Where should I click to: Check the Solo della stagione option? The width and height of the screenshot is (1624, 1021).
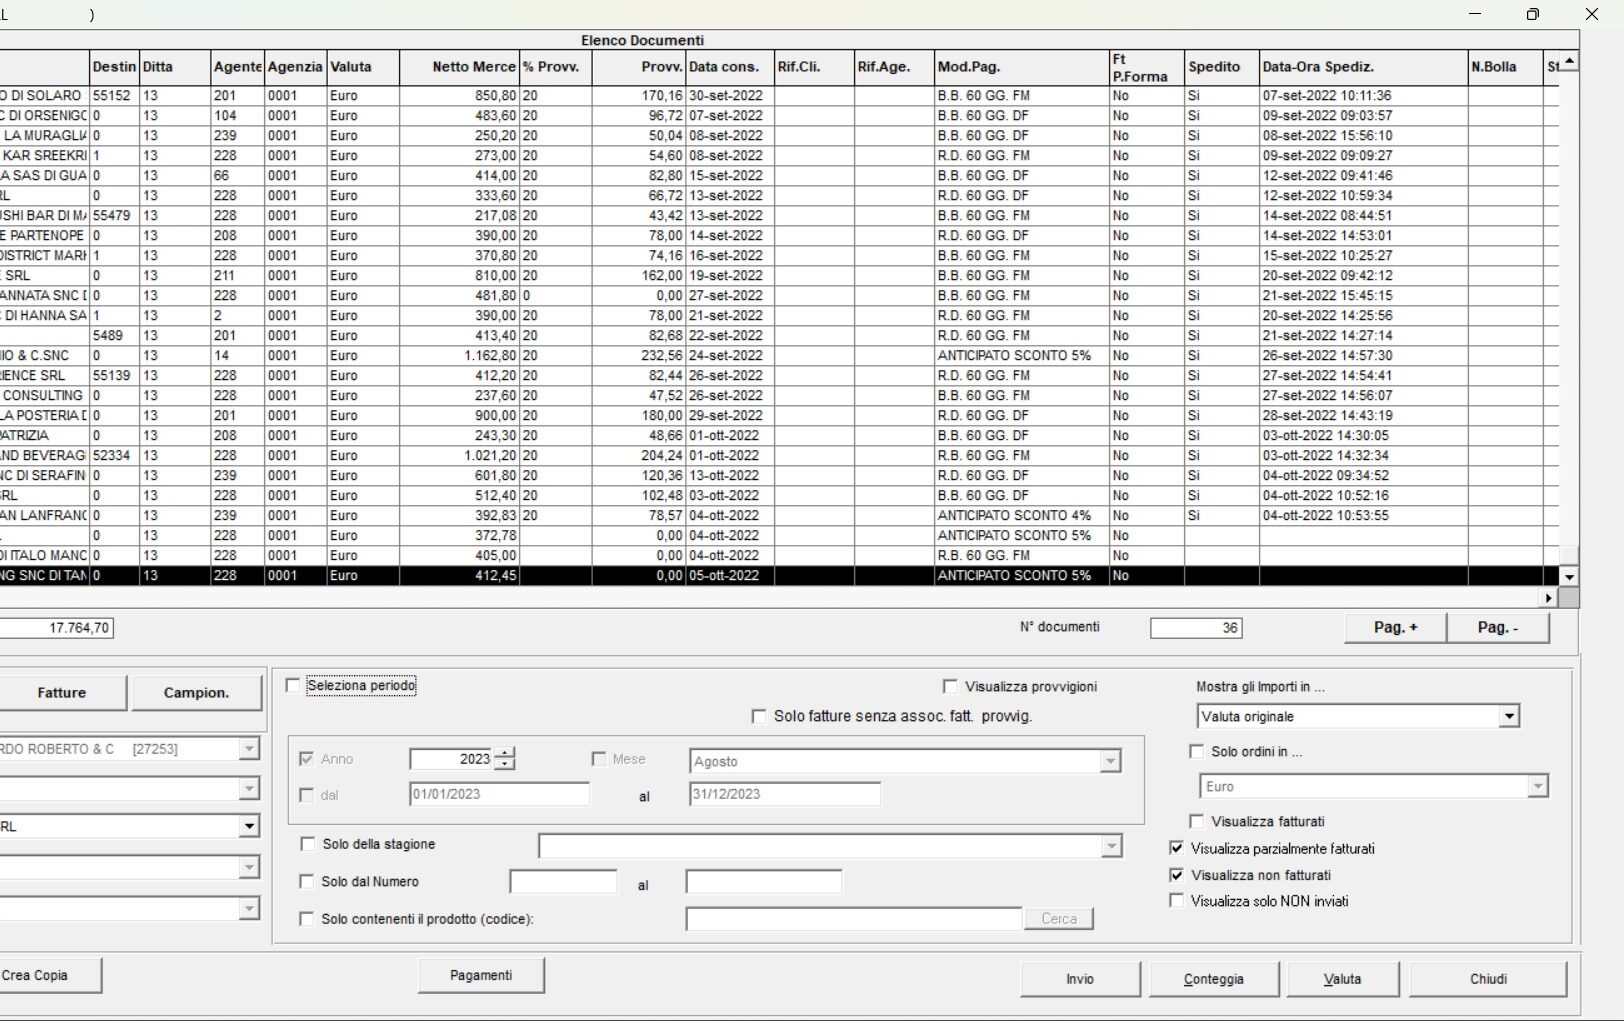[x=307, y=844]
